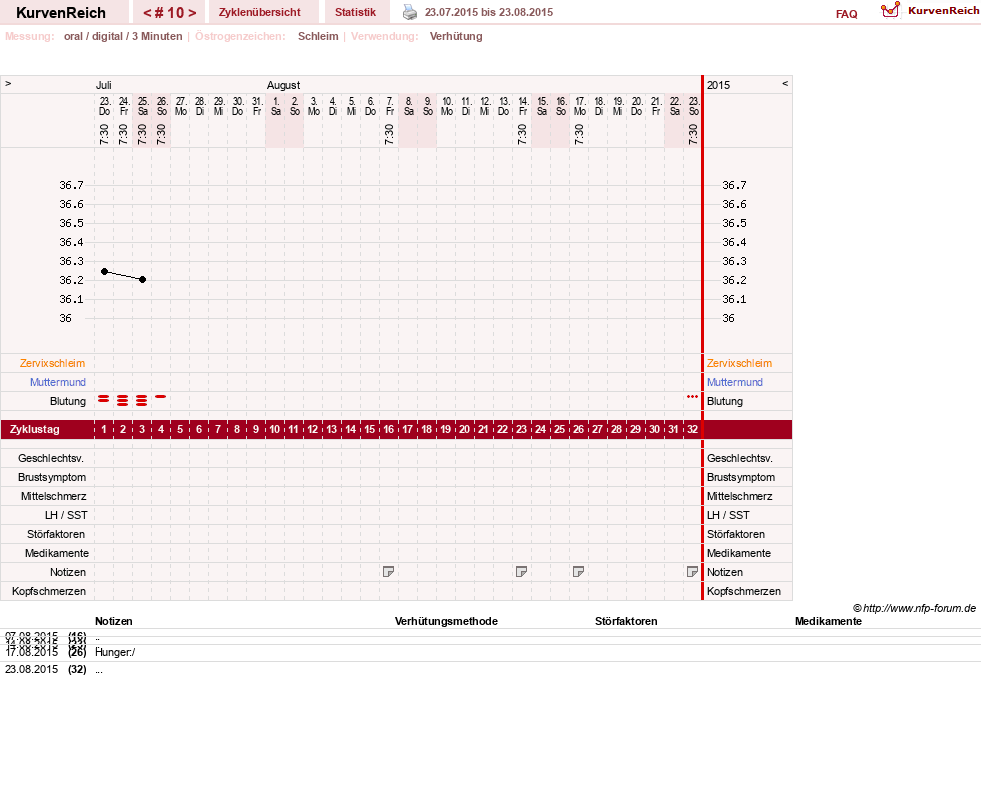Click the Zervixschleim label on right
The image size is (981, 800).
pyautogui.click(x=740, y=363)
